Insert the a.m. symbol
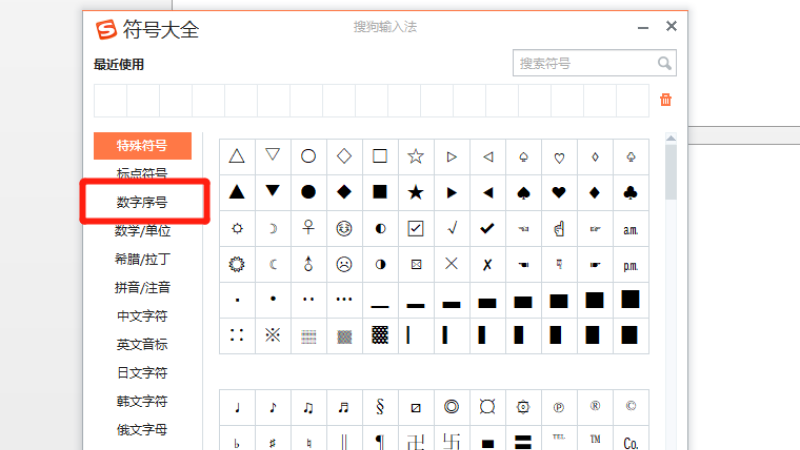This screenshot has width=800, height=450. pos(631,229)
